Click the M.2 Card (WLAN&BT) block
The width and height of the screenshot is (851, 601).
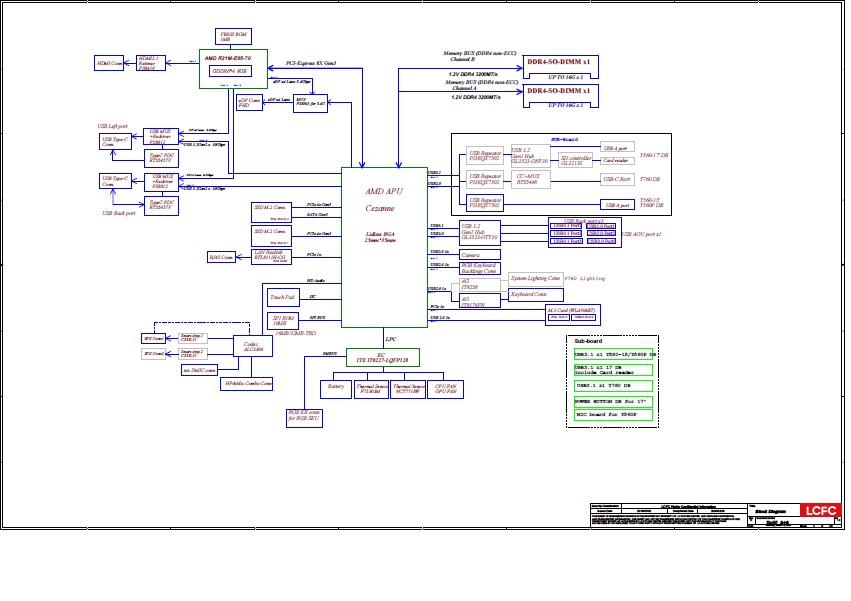[573, 315]
